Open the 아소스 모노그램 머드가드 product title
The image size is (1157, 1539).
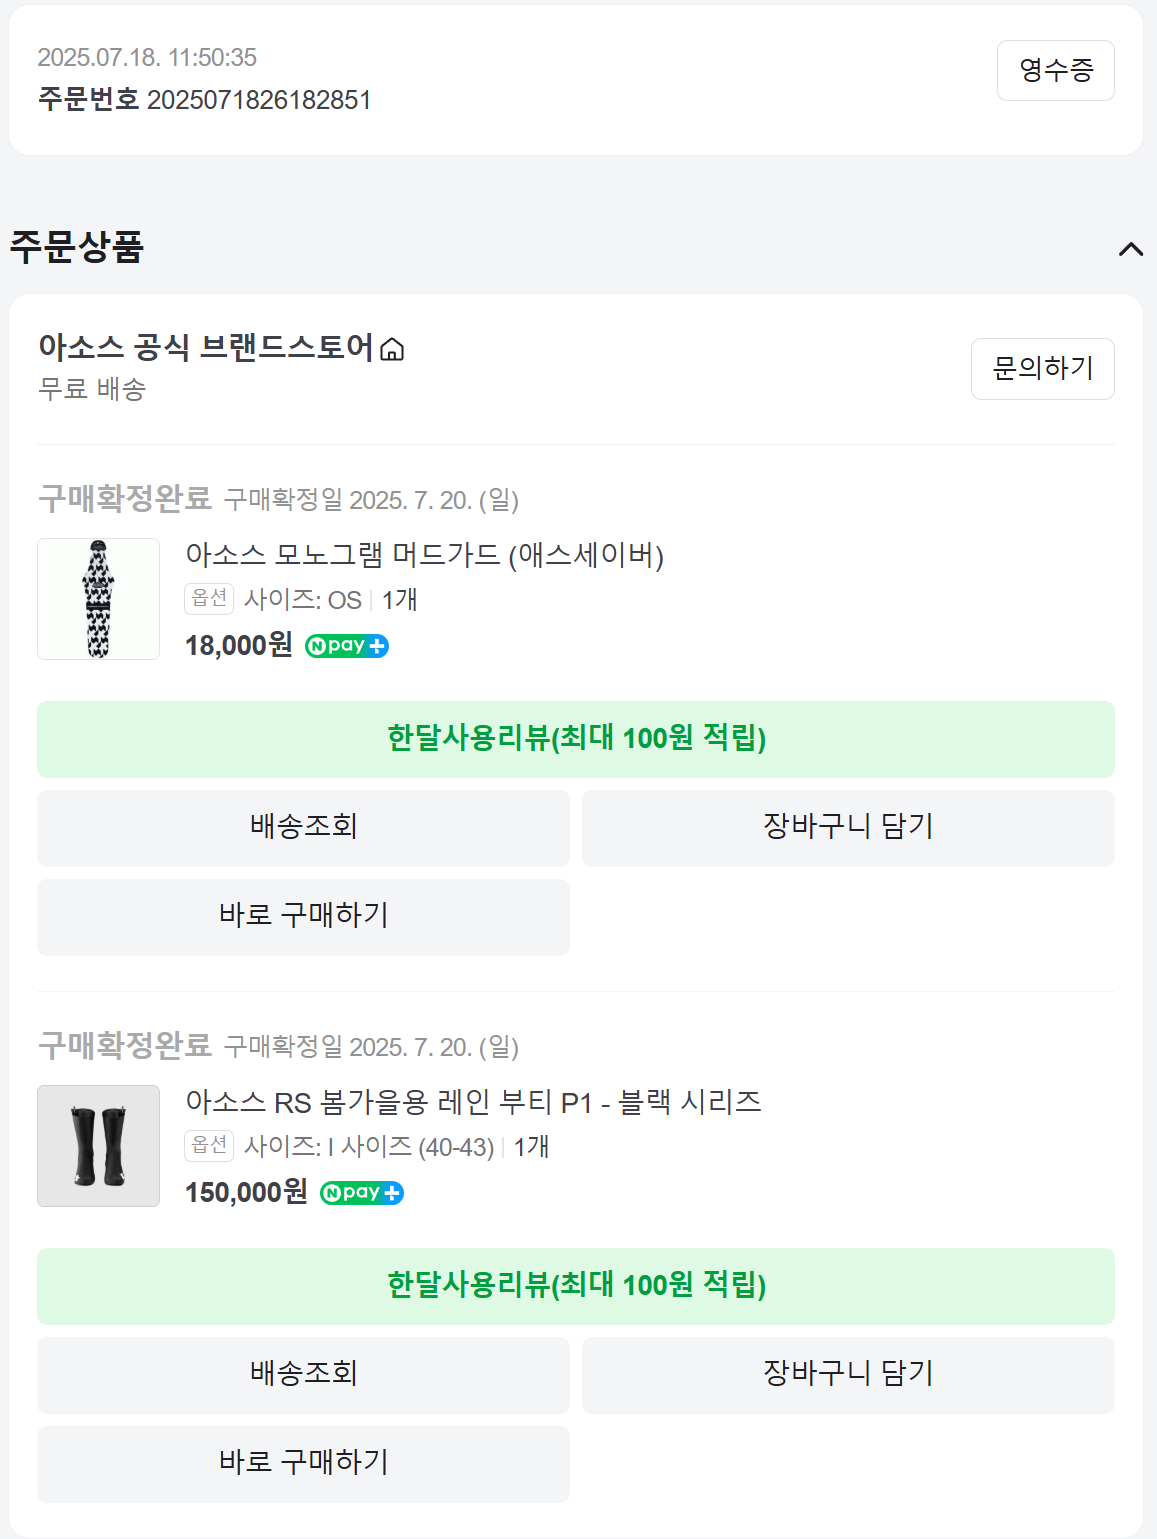point(424,555)
